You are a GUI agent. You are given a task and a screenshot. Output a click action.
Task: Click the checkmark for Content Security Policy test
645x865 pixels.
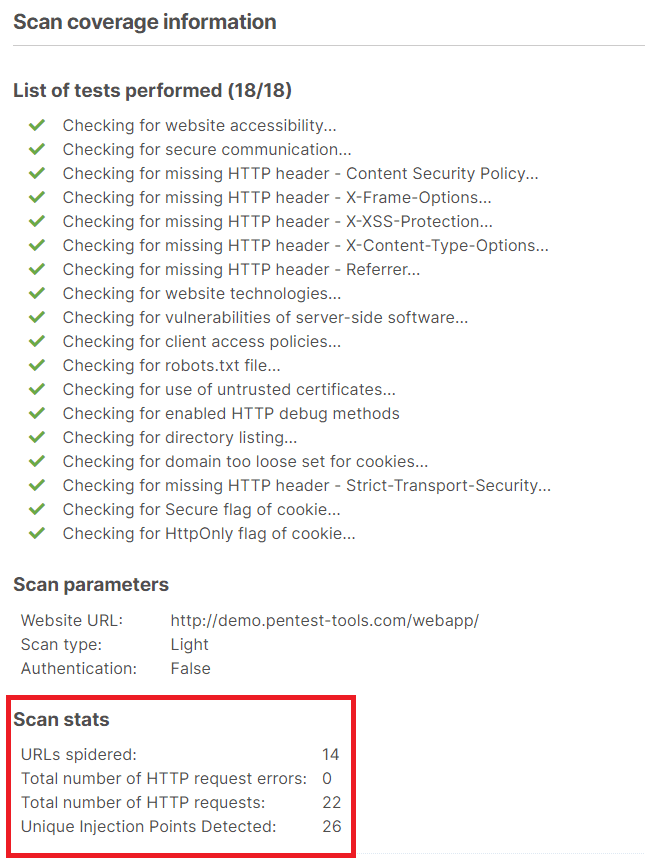pyautogui.click(x=37, y=173)
